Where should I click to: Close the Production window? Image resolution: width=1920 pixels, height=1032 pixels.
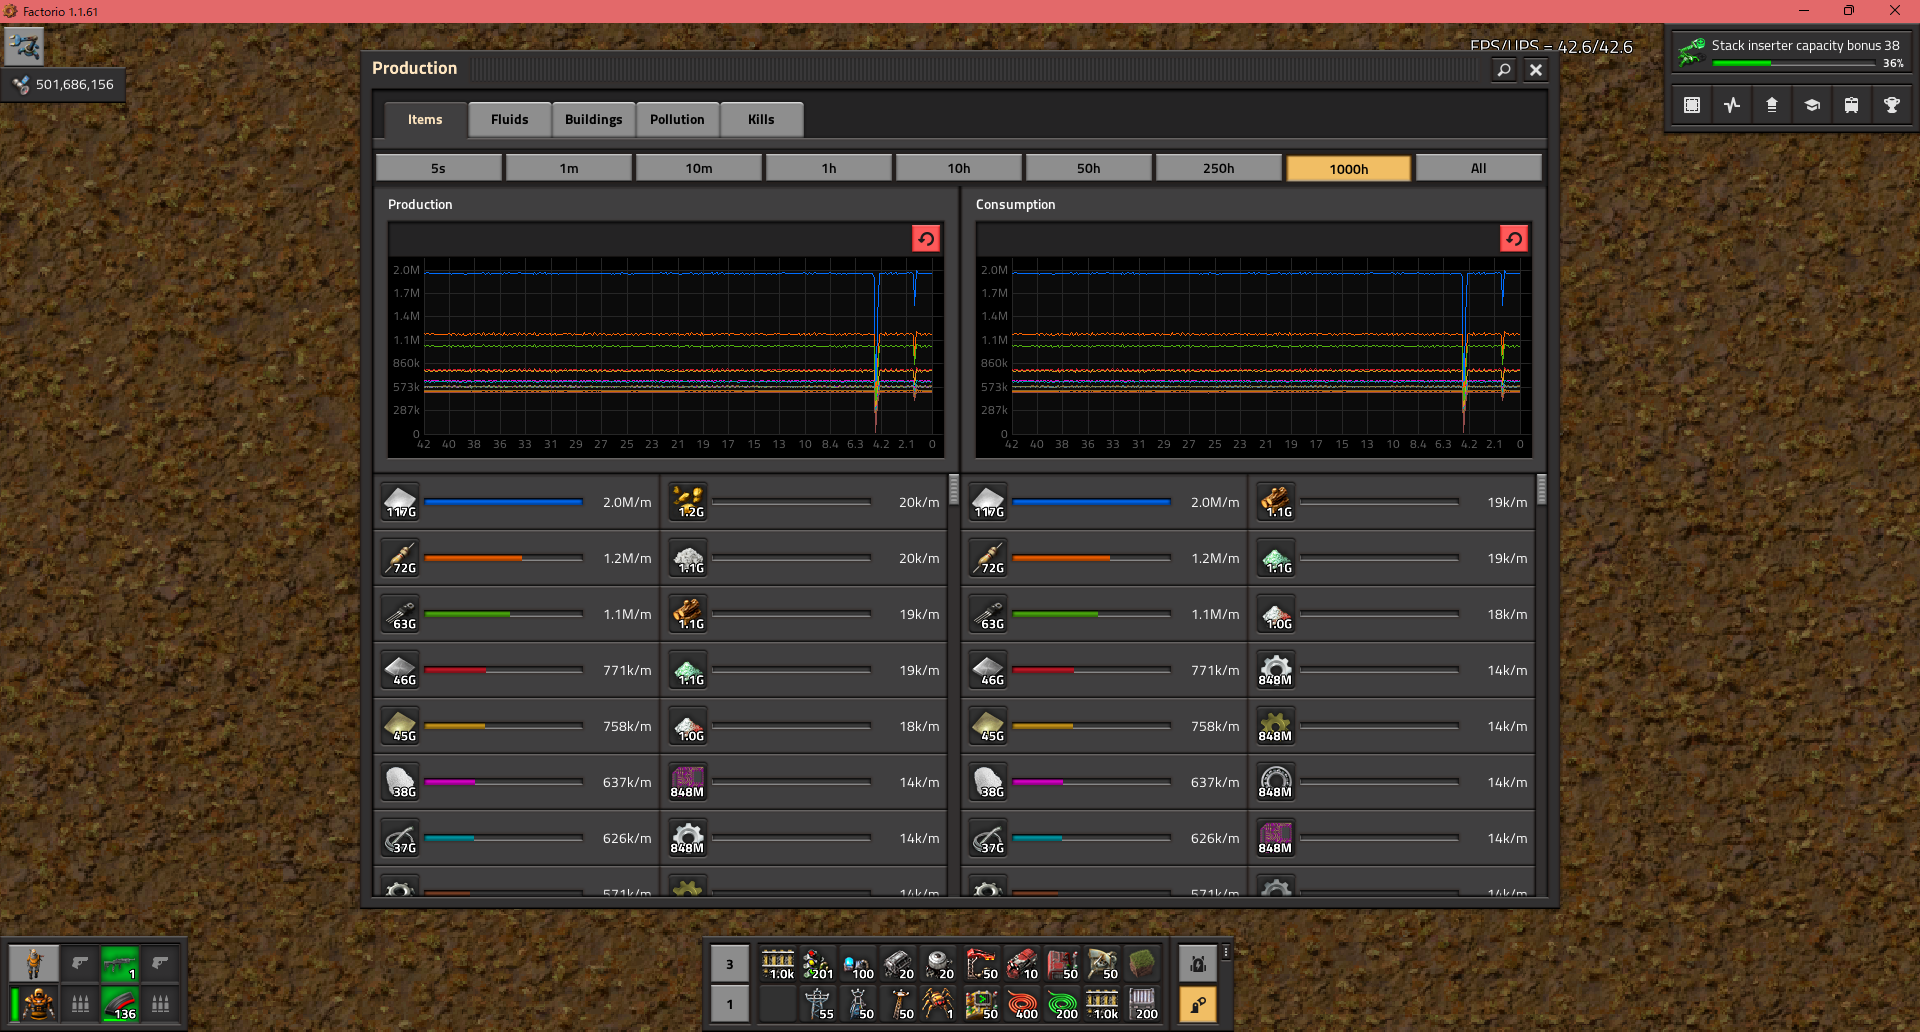(1536, 69)
